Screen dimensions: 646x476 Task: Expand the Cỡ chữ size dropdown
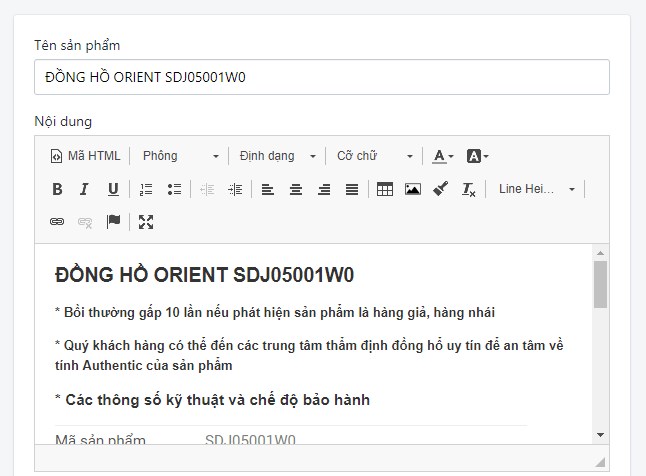tap(374, 156)
